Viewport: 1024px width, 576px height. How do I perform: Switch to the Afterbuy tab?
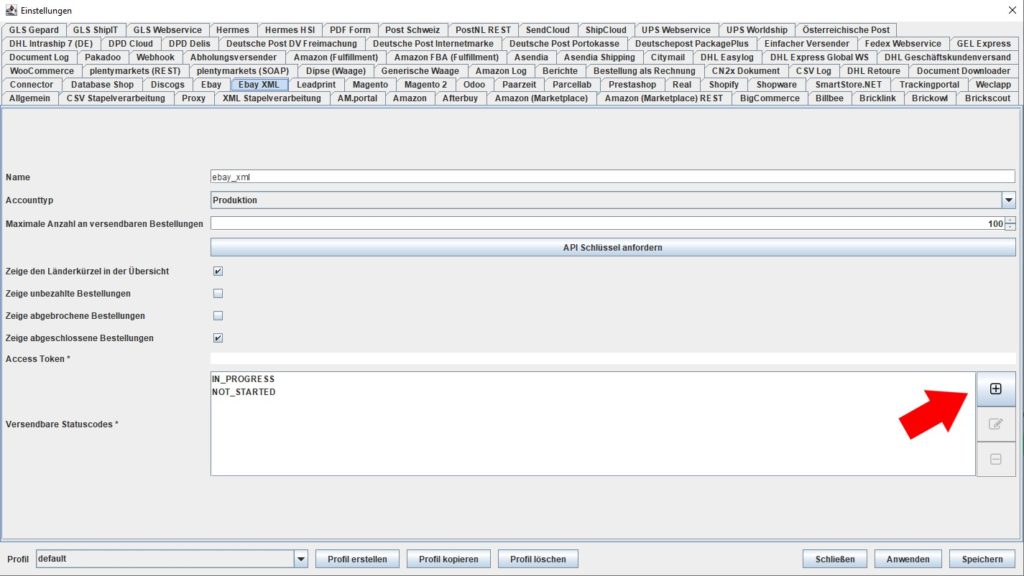click(x=460, y=98)
